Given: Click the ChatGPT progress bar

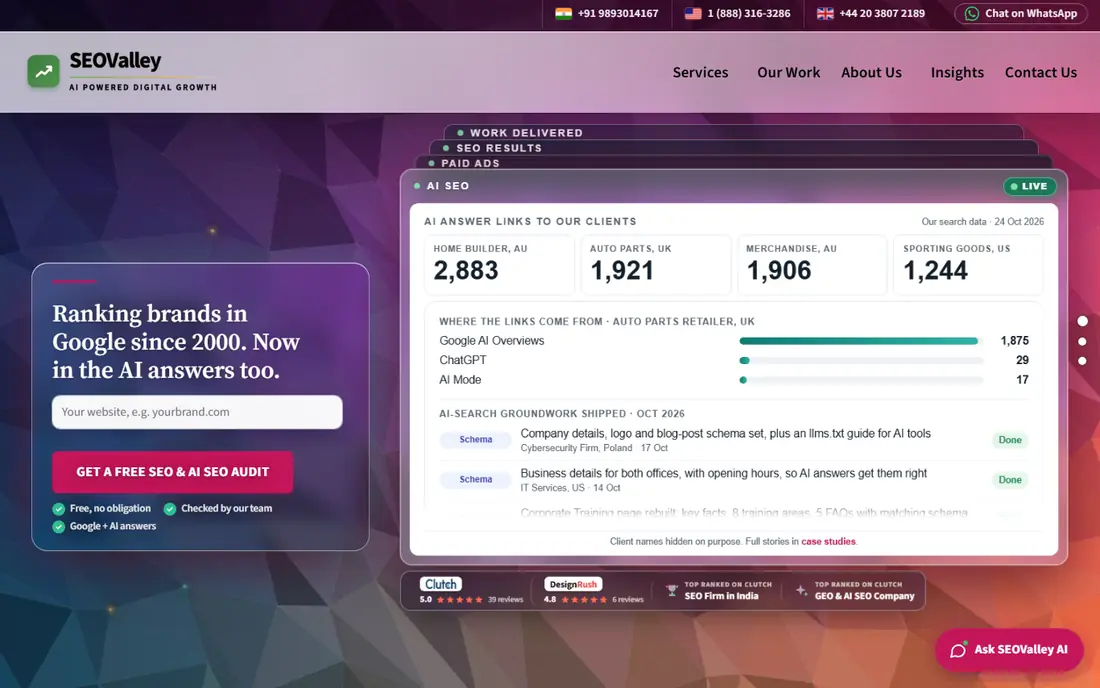Looking at the screenshot, I should point(861,360).
